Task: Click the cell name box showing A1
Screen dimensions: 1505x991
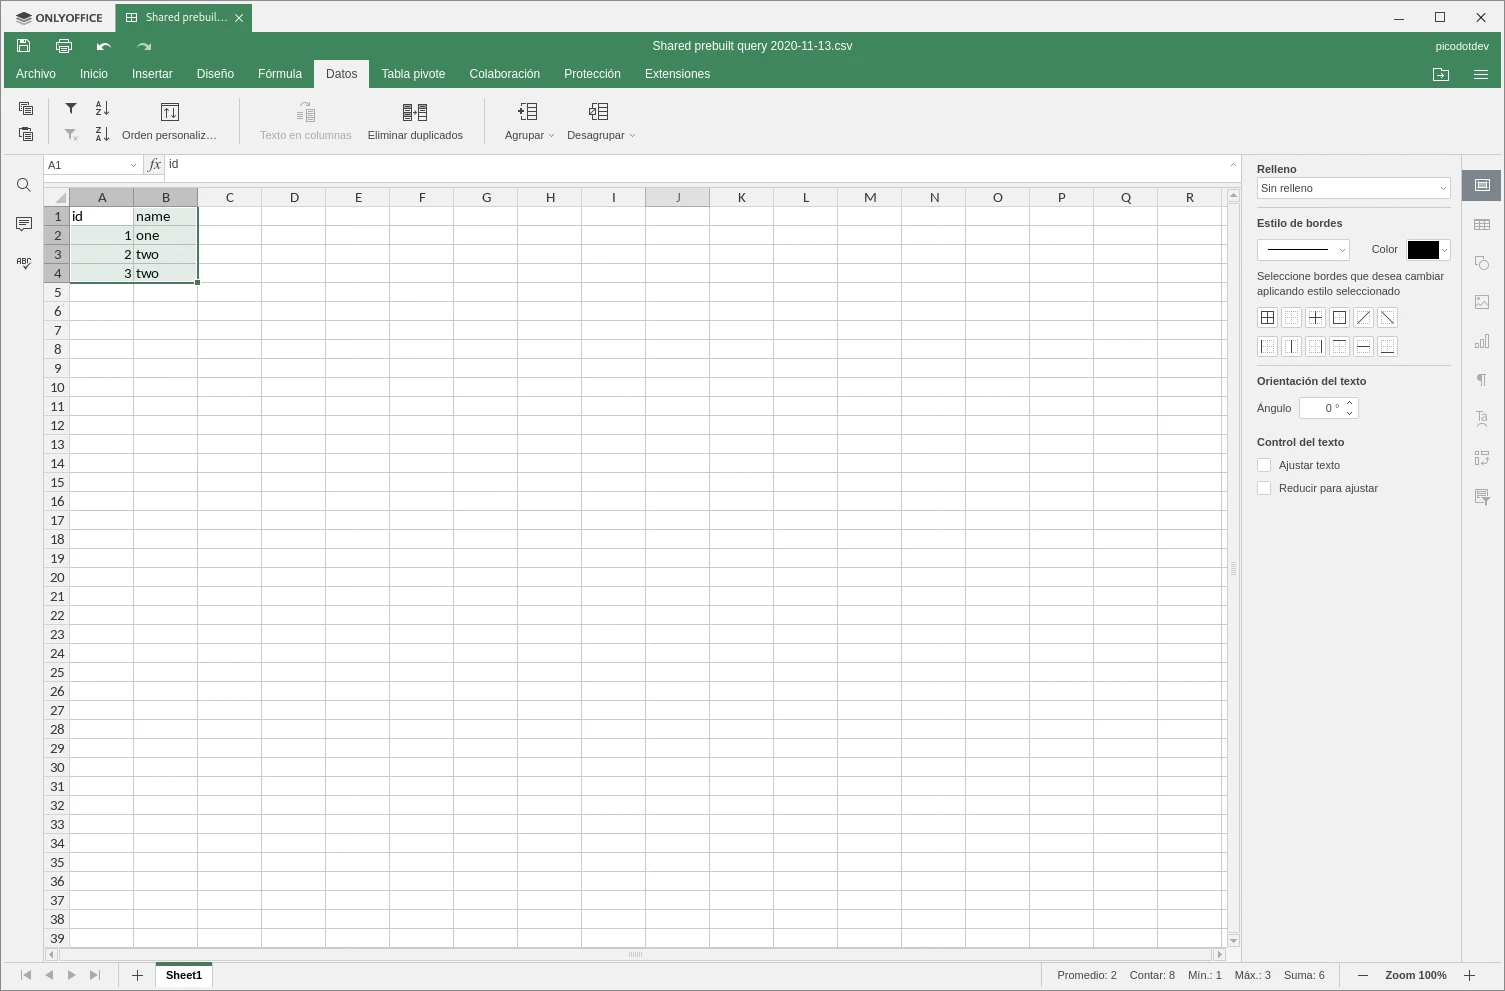Action: (90, 165)
